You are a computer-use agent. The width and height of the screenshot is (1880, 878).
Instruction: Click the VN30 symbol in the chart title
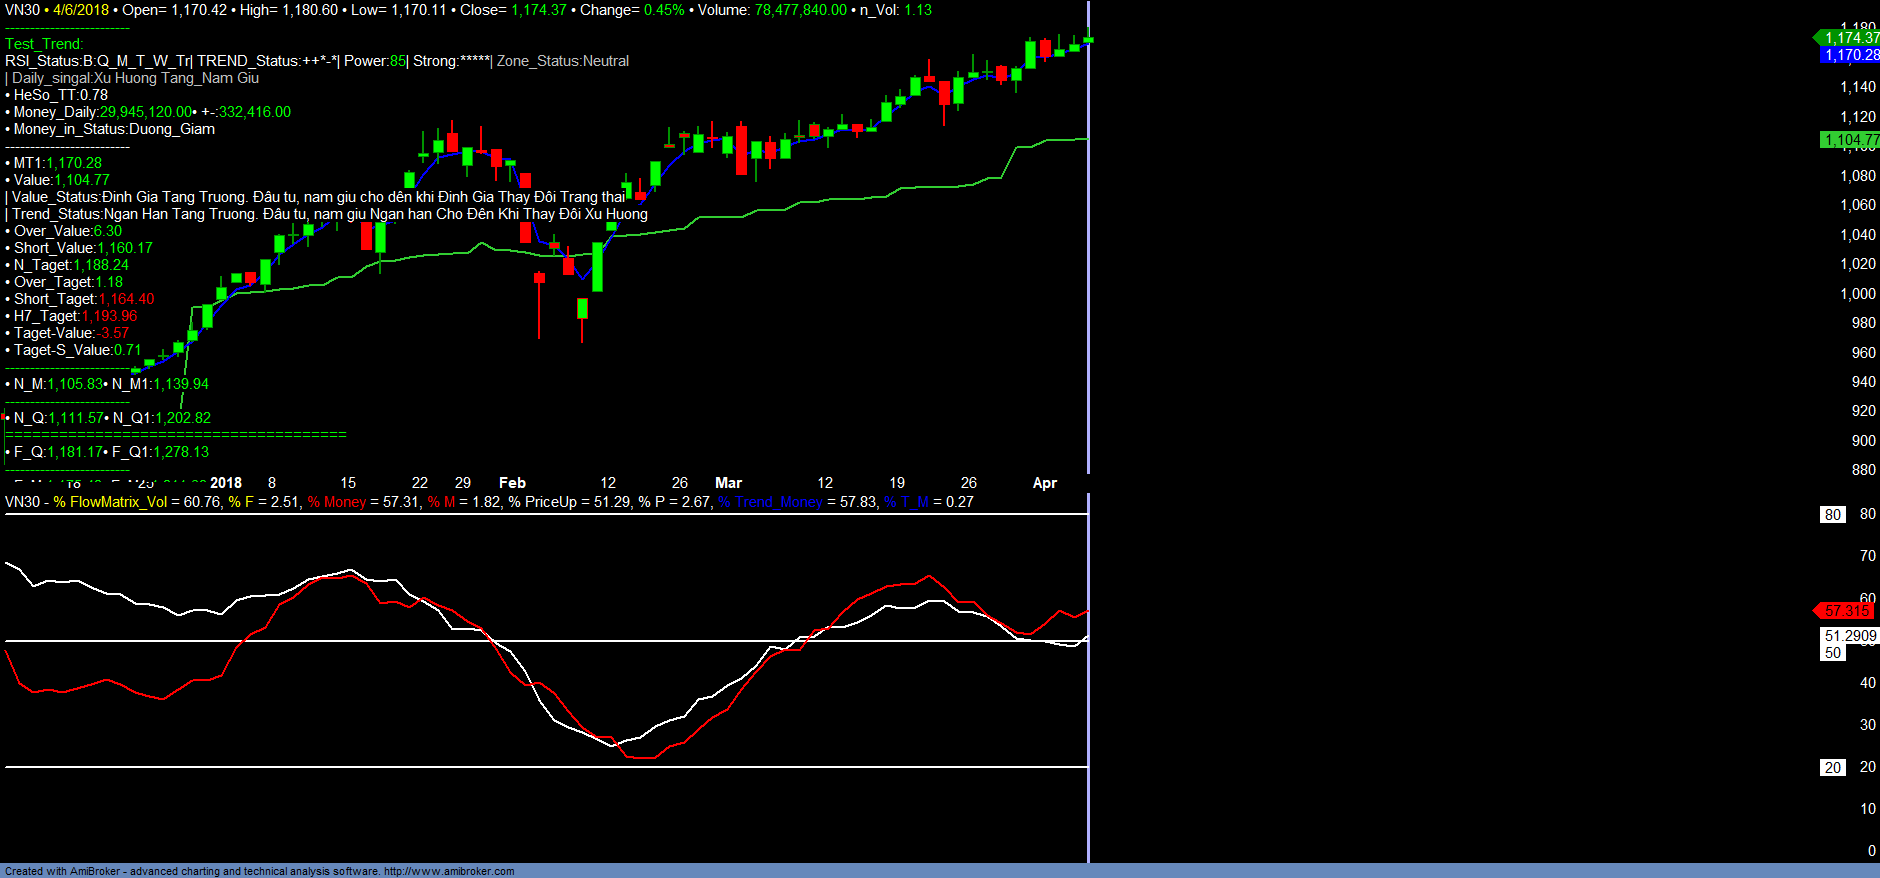coord(22,10)
